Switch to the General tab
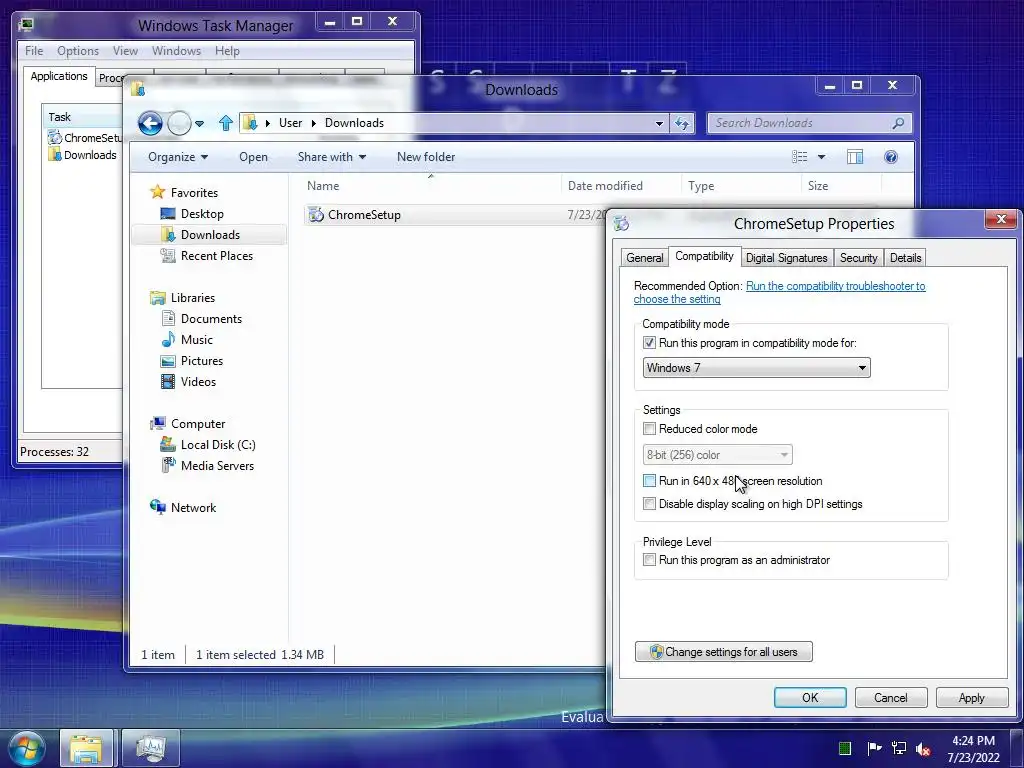Viewport: 1024px width, 768px height. pyautogui.click(x=645, y=258)
